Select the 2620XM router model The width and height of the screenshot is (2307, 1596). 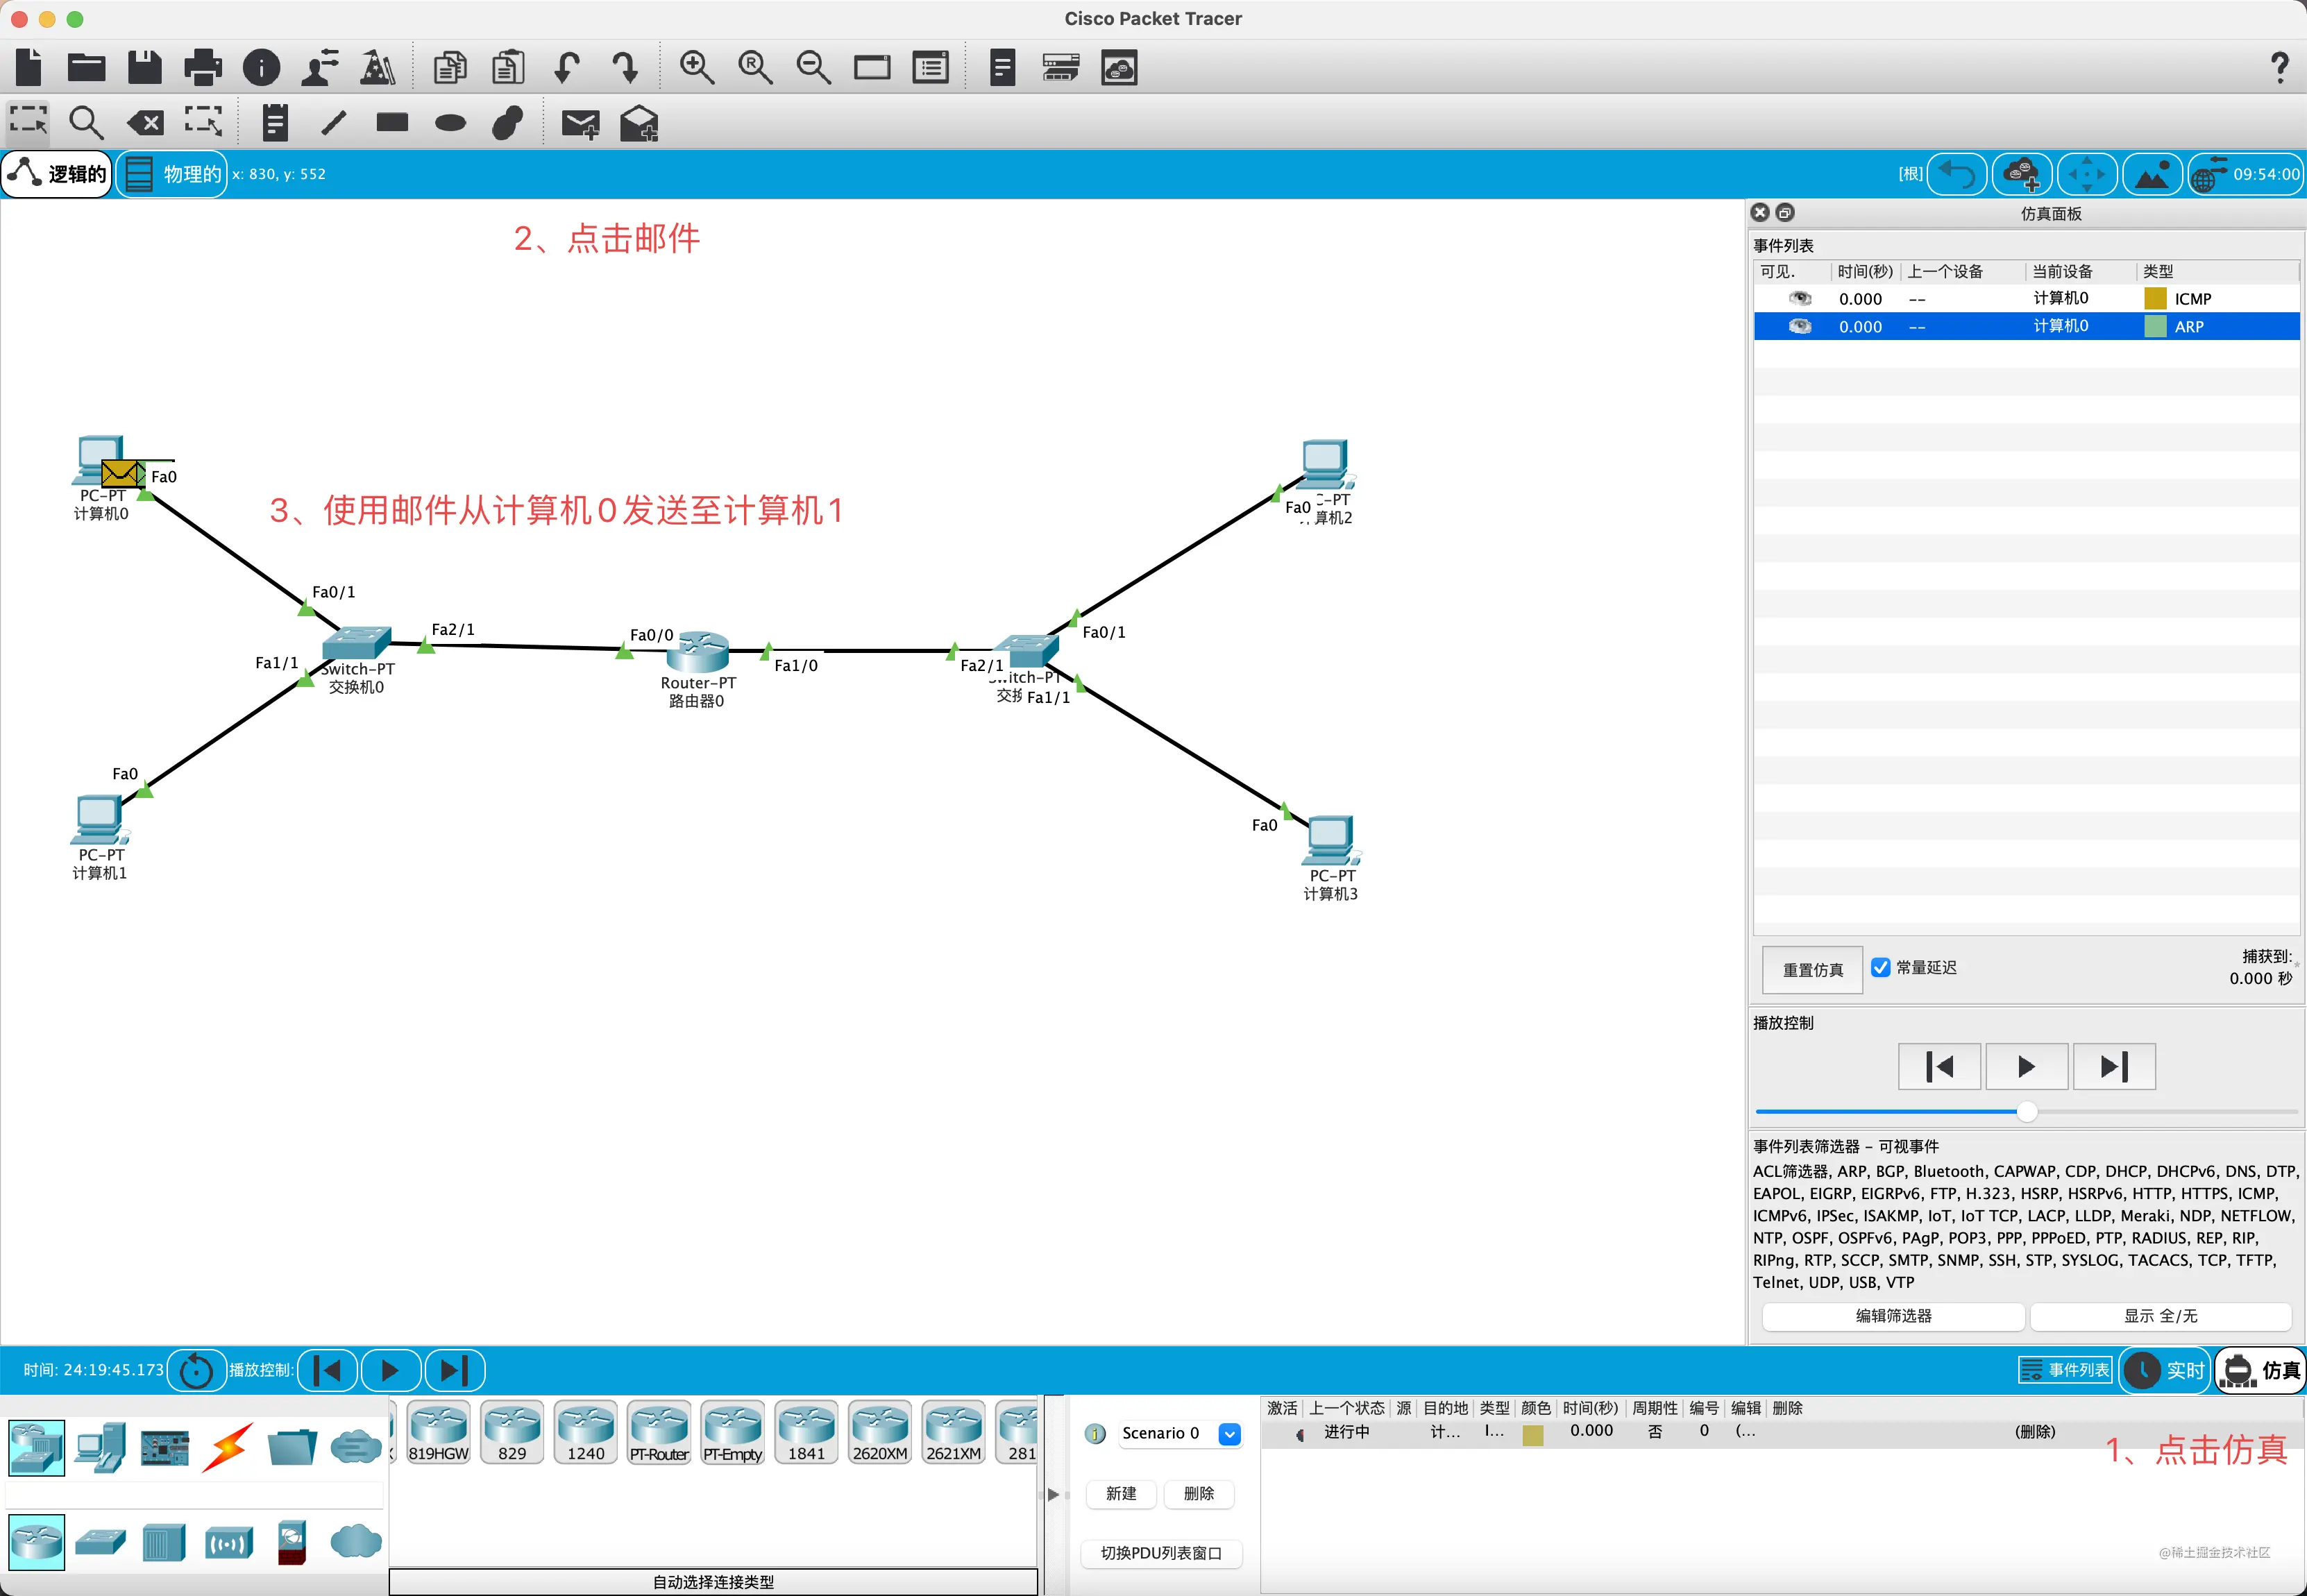pyautogui.click(x=880, y=1433)
